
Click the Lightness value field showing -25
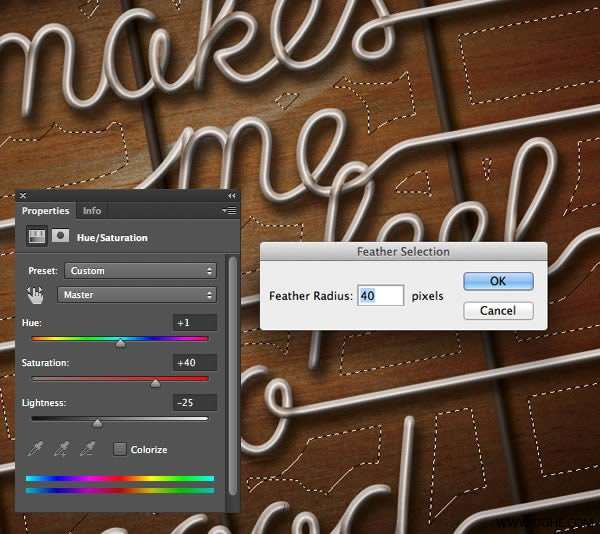[195, 402]
